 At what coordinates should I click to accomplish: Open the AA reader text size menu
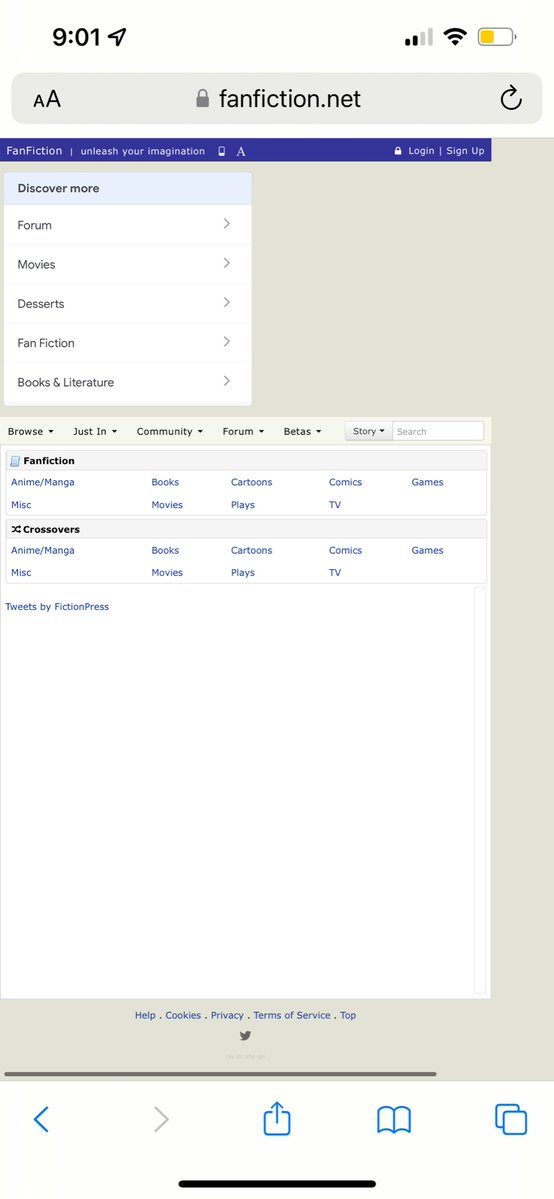pos(47,99)
